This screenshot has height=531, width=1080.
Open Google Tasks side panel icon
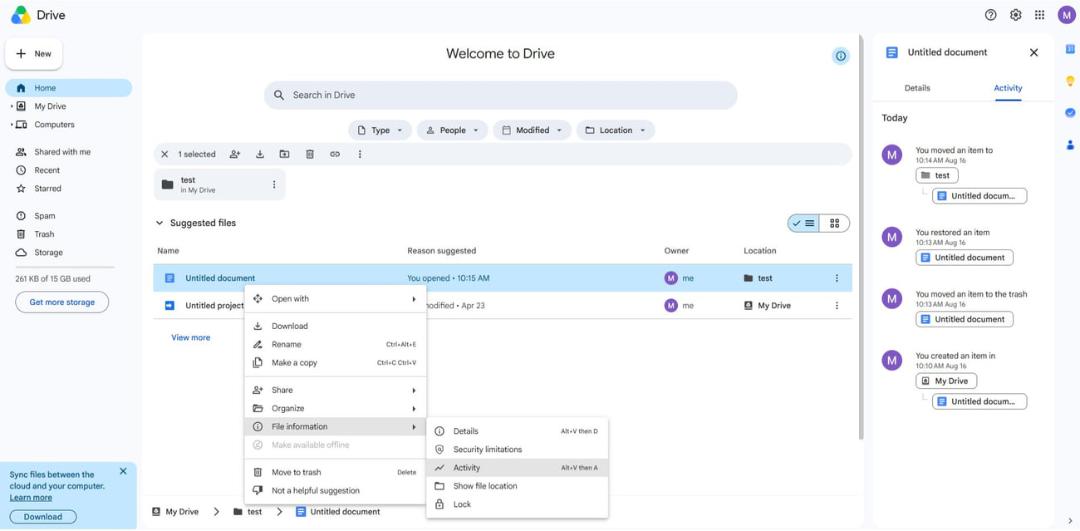[x=1070, y=112]
